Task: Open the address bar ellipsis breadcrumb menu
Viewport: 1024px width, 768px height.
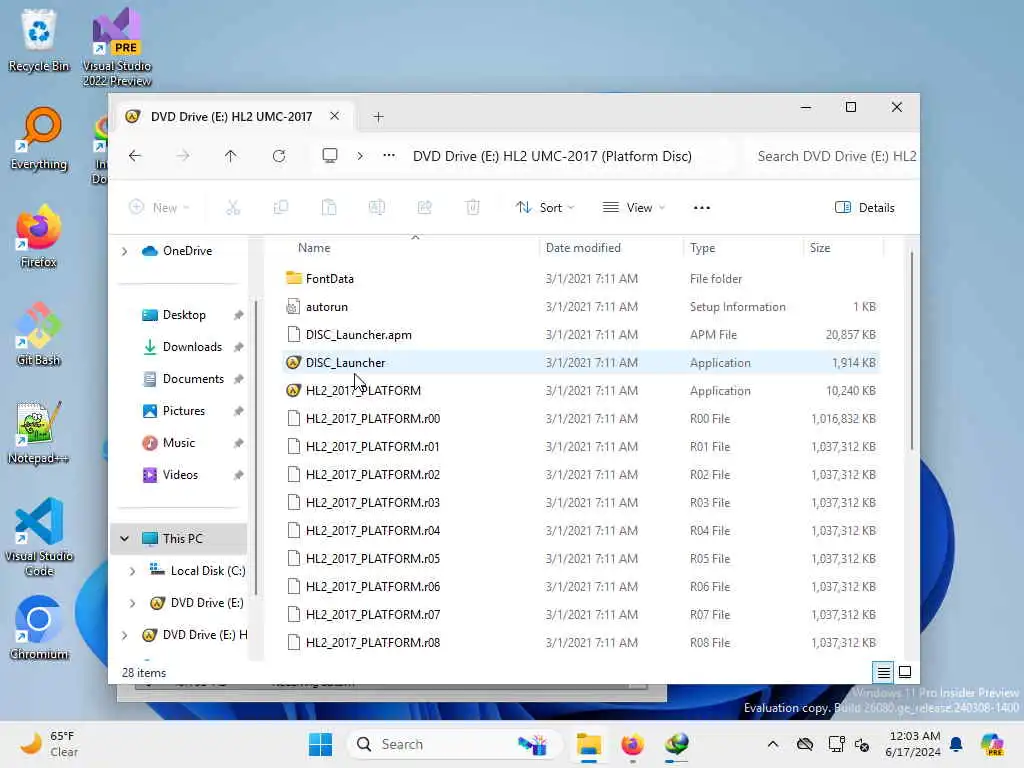Action: click(x=389, y=156)
